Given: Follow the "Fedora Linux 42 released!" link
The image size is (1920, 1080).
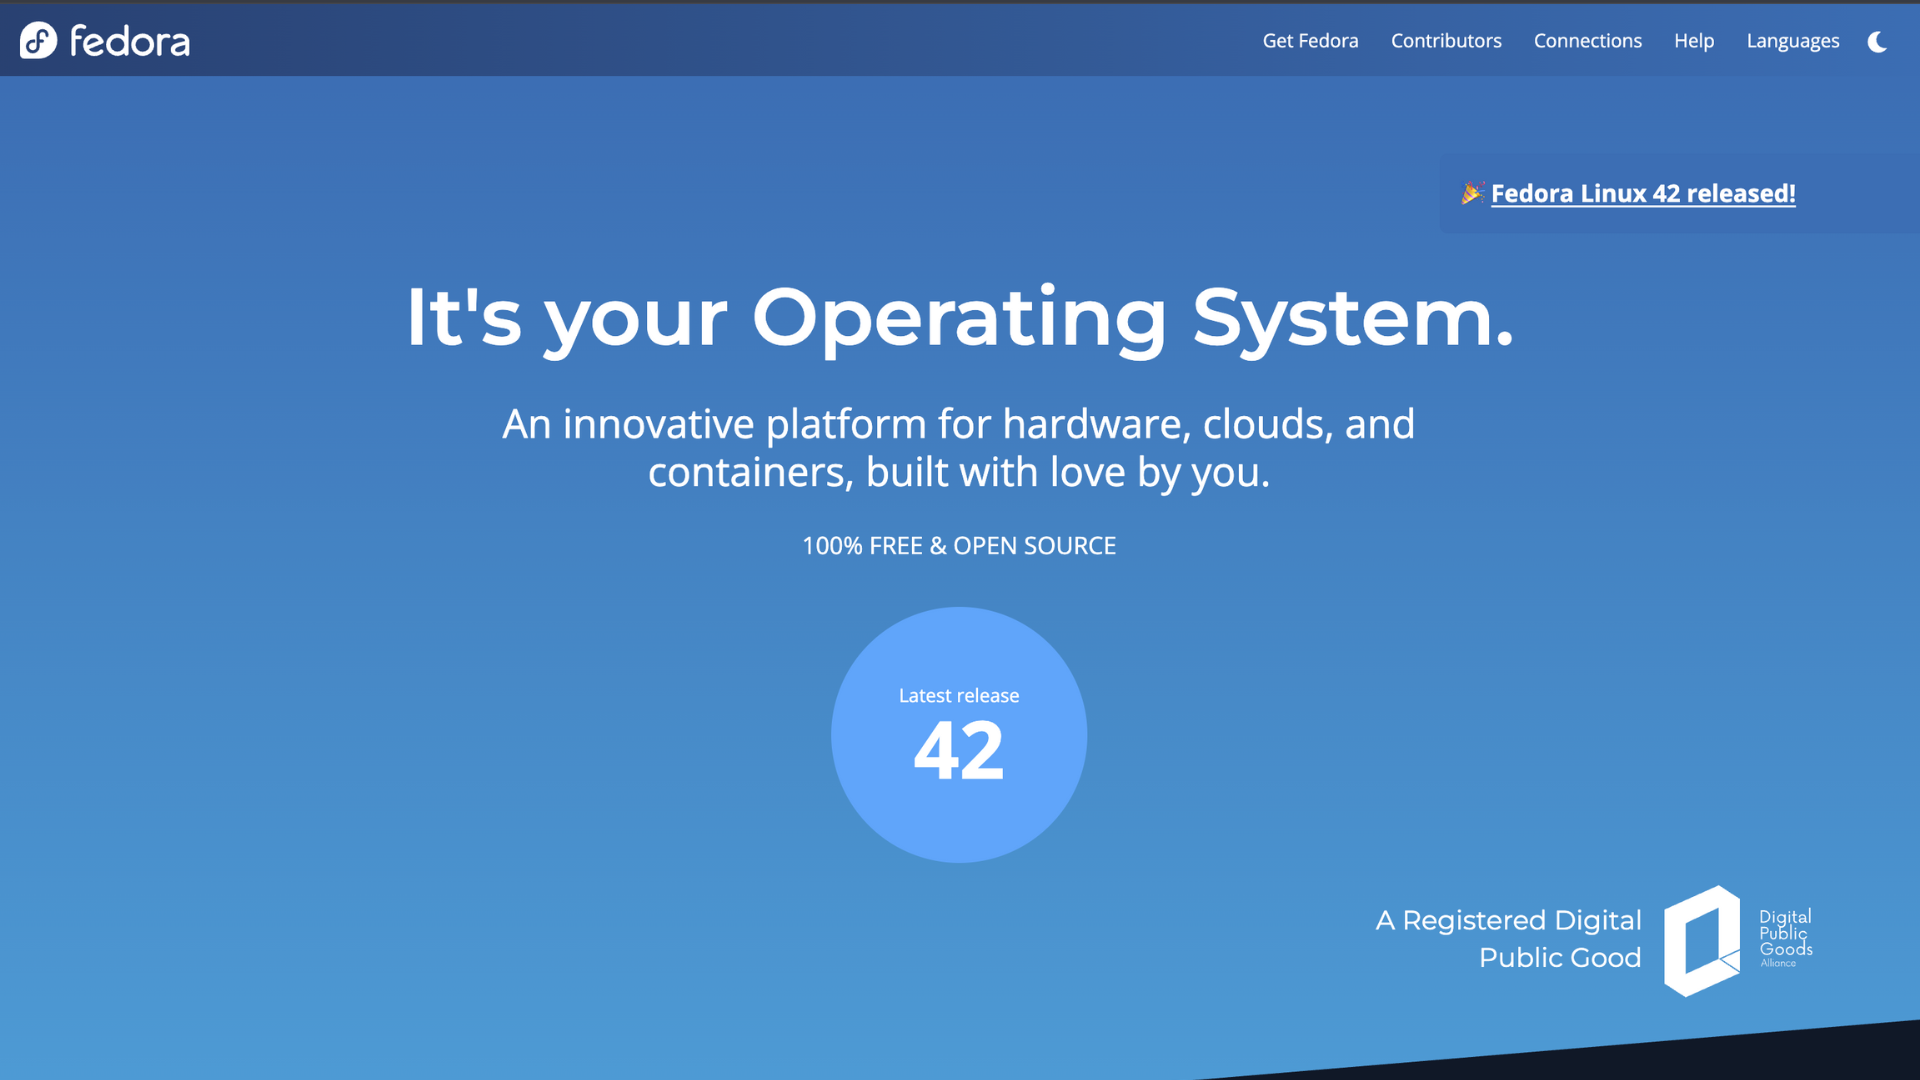Looking at the screenshot, I should pyautogui.click(x=1643, y=193).
